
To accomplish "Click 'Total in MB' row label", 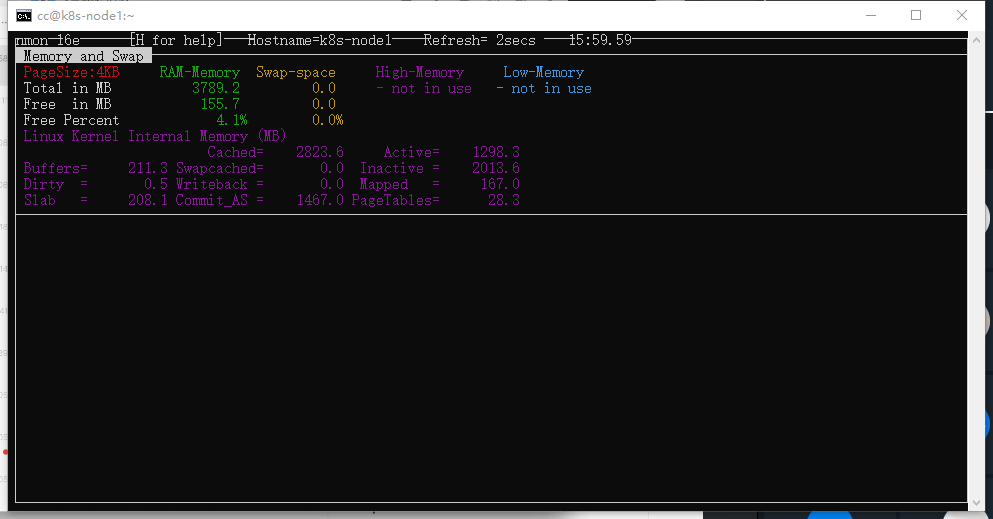I will tap(67, 88).
